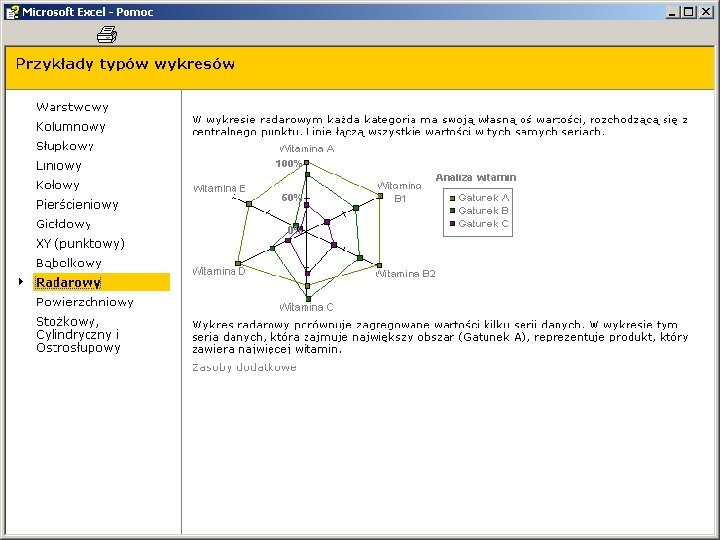
Task: Maximize the Excel Pomoc window
Action: (x=688, y=12)
